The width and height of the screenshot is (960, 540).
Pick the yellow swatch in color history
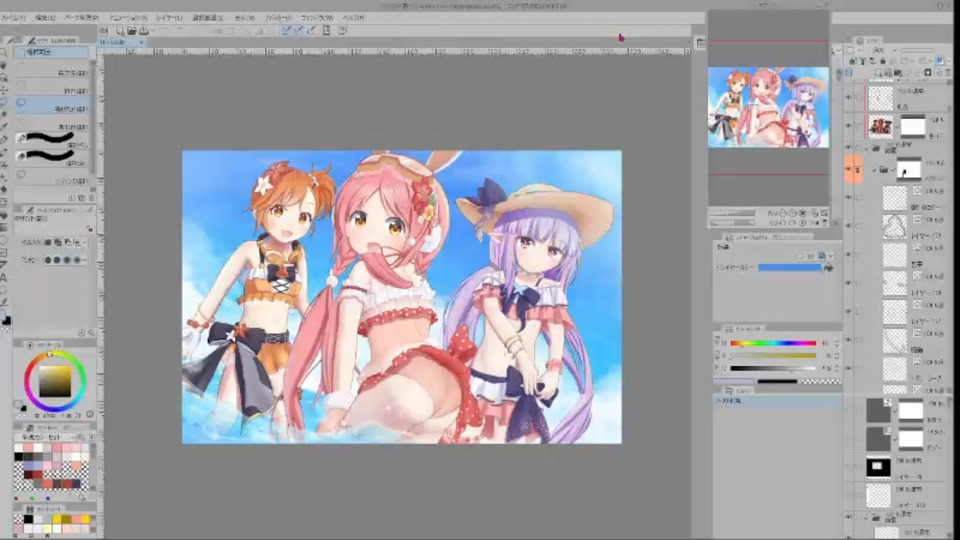click(56, 519)
